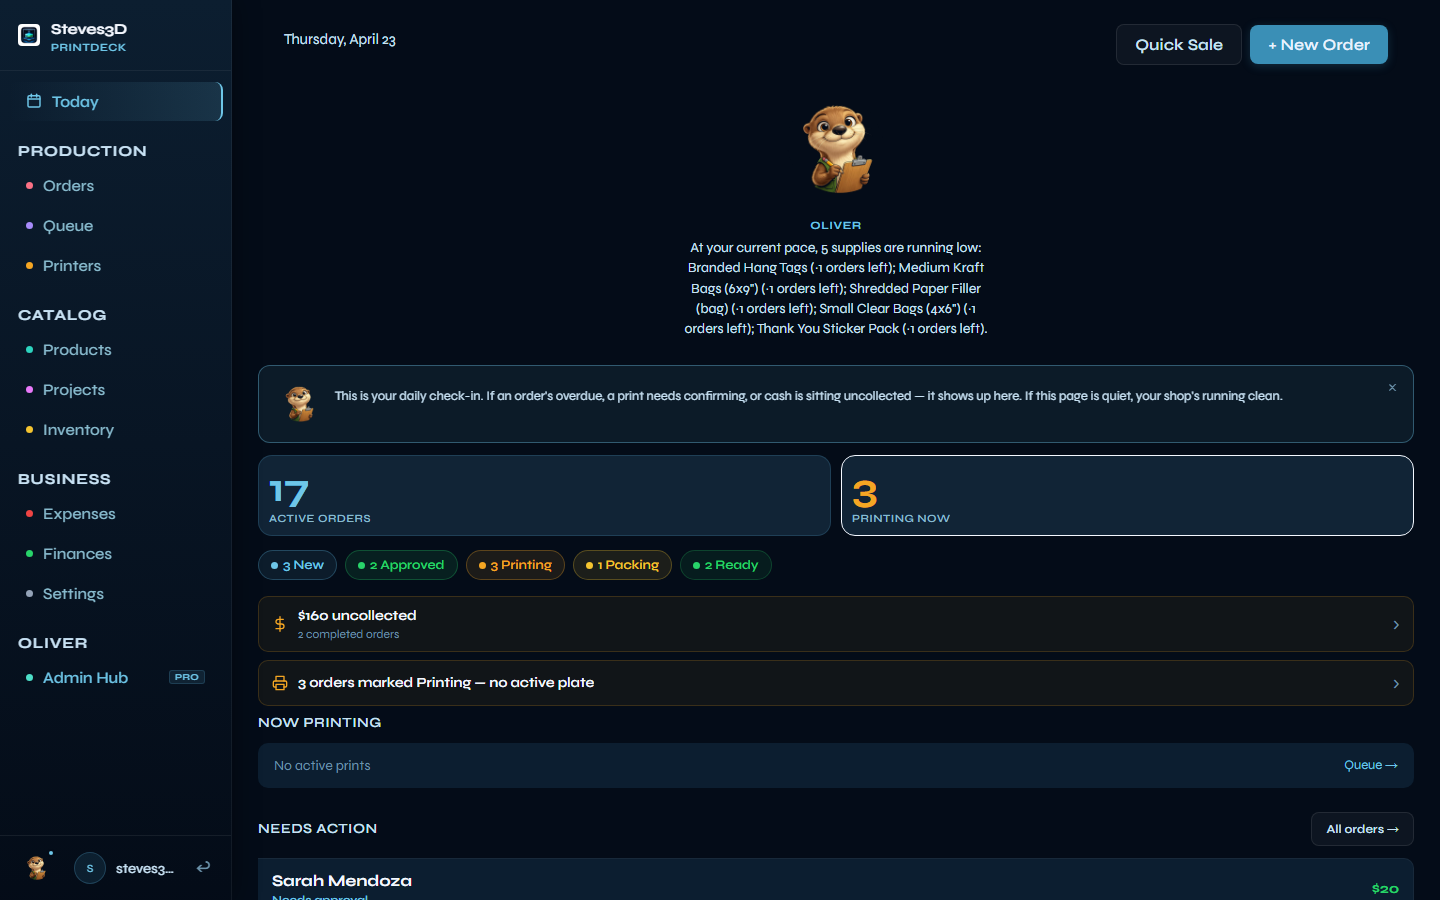Click the Steves3D PrintDeck logo icon
This screenshot has width=1440, height=900.
pyautogui.click(x=29, y=36)
